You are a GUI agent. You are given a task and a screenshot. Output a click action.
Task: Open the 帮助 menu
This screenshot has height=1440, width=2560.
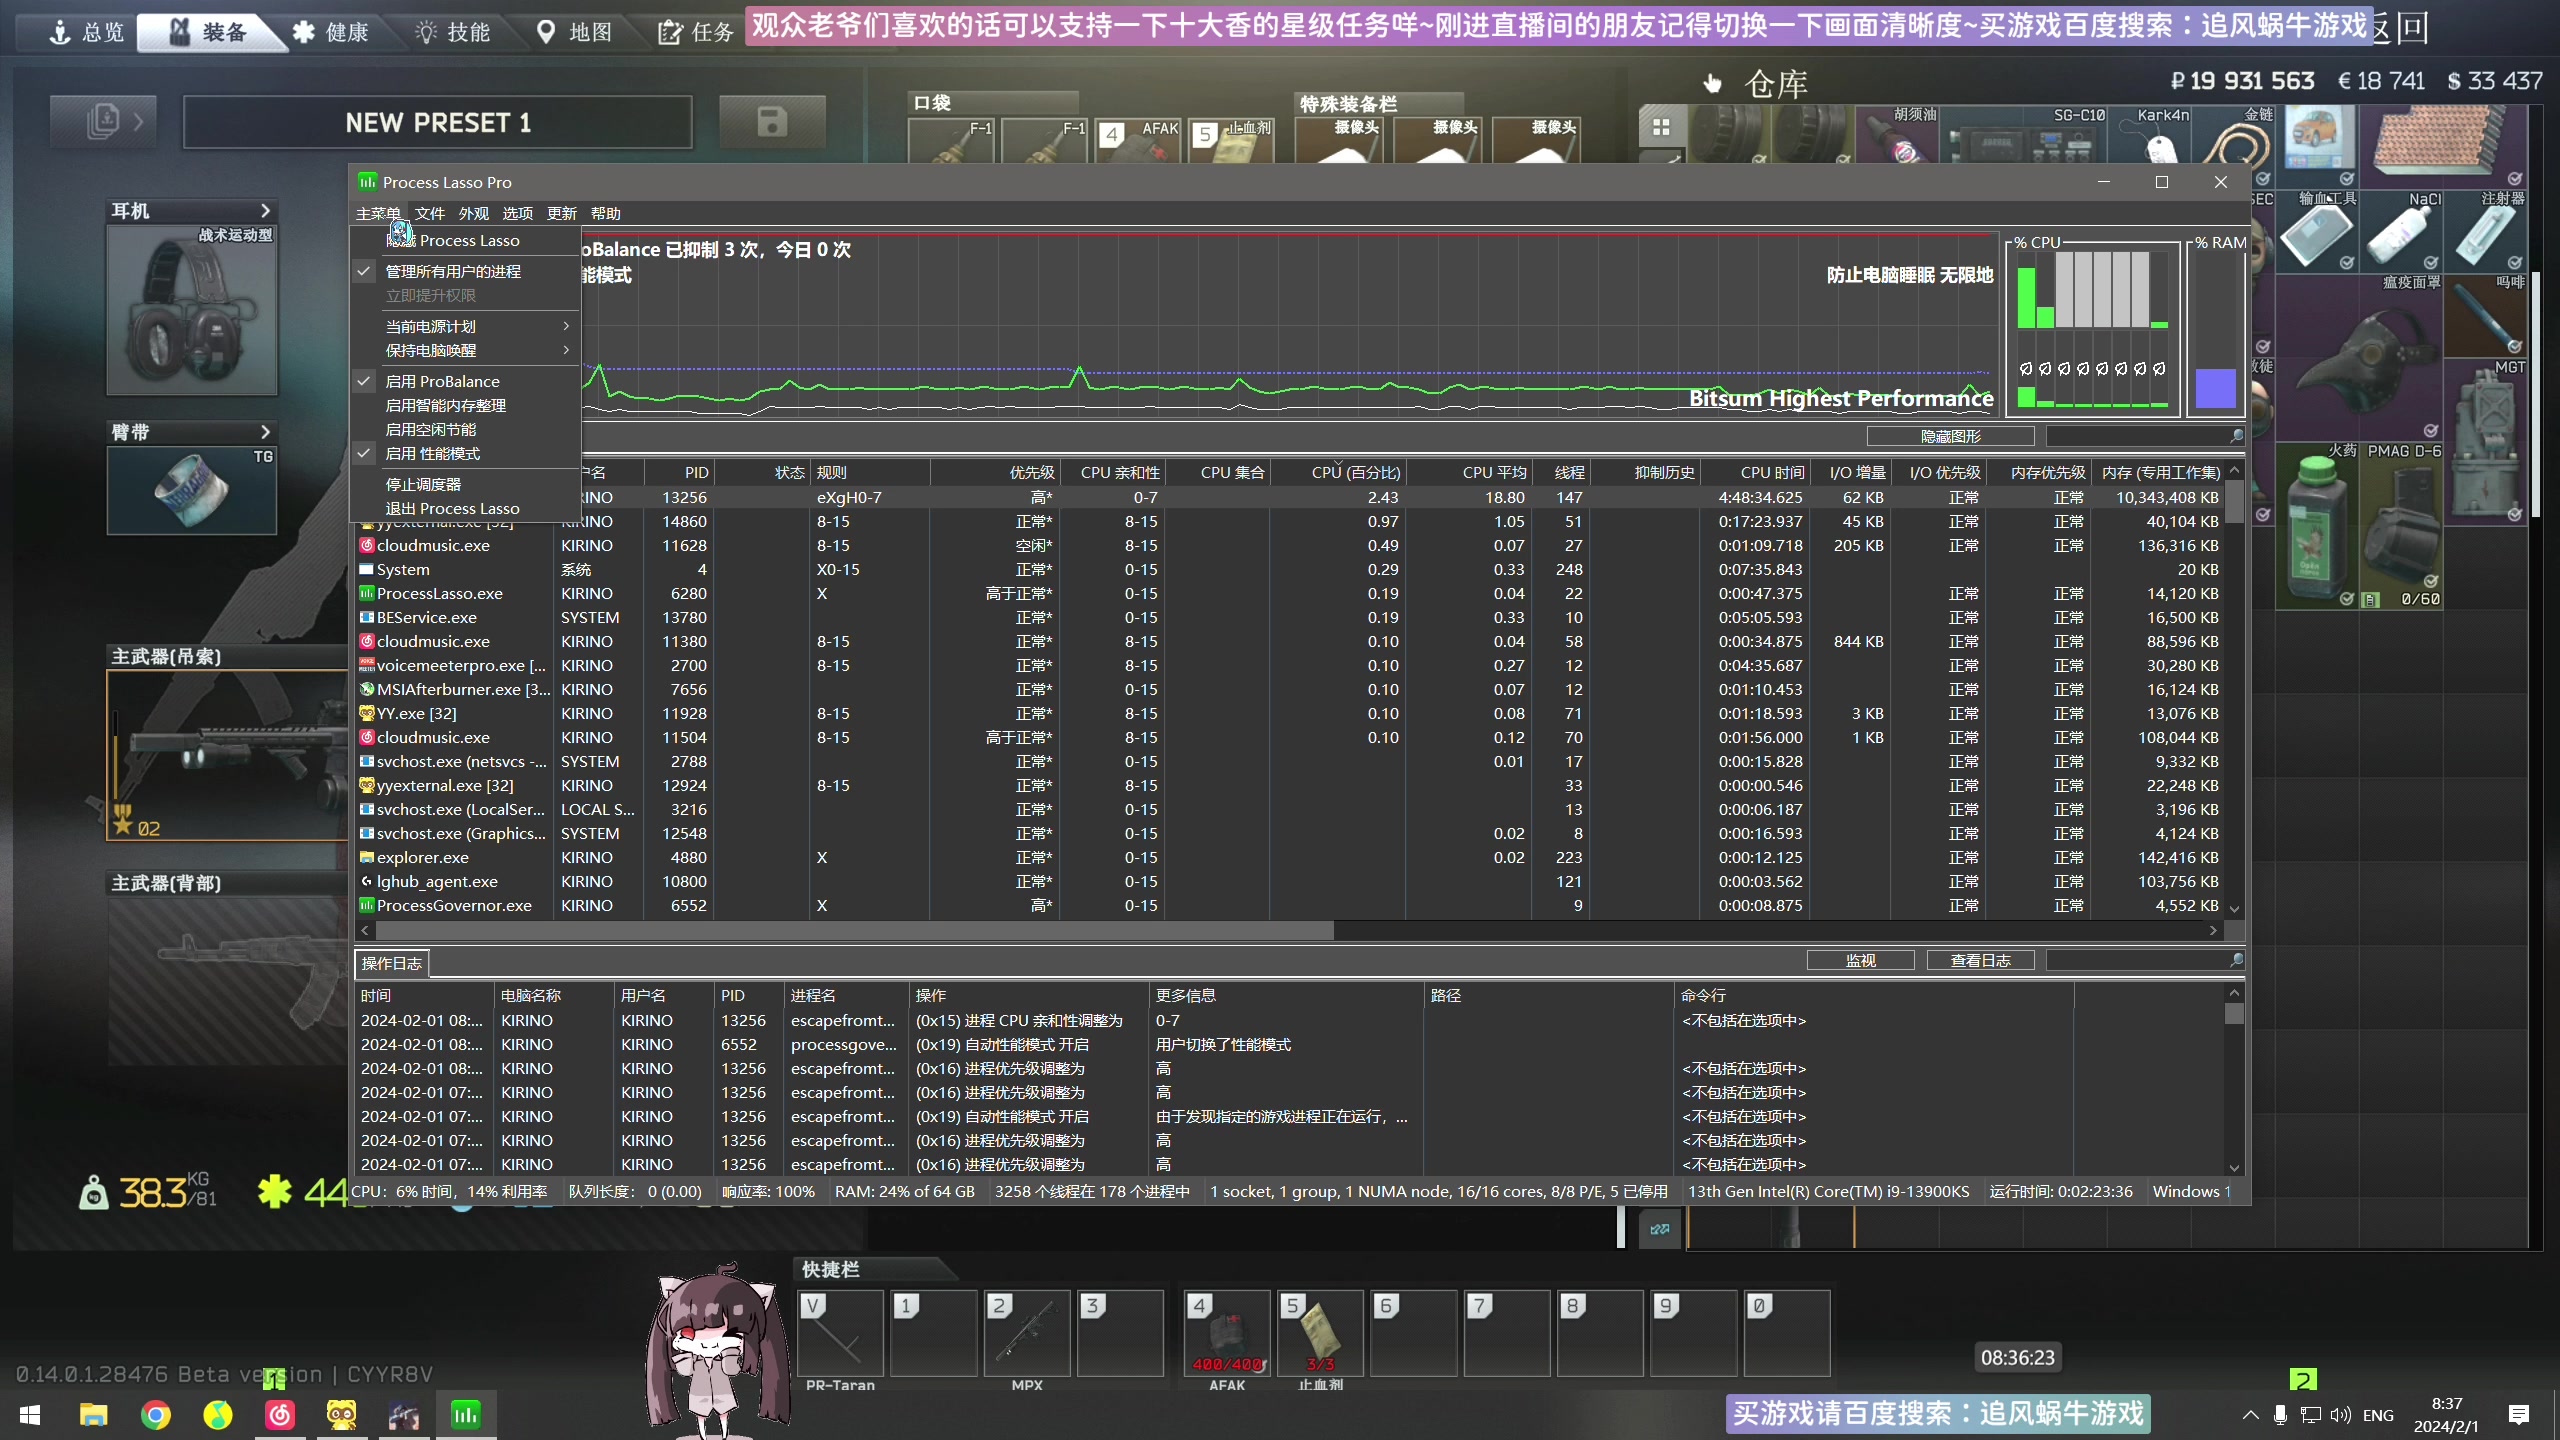(606, 213)
